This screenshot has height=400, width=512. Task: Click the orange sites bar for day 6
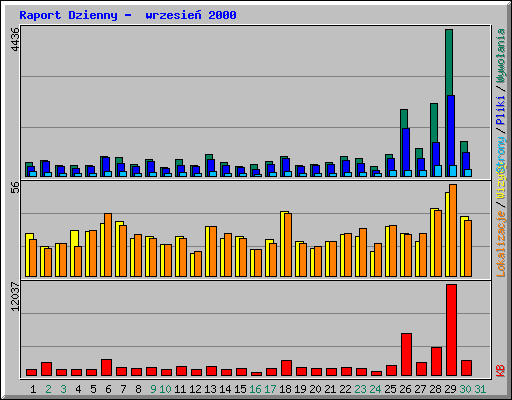108,245
